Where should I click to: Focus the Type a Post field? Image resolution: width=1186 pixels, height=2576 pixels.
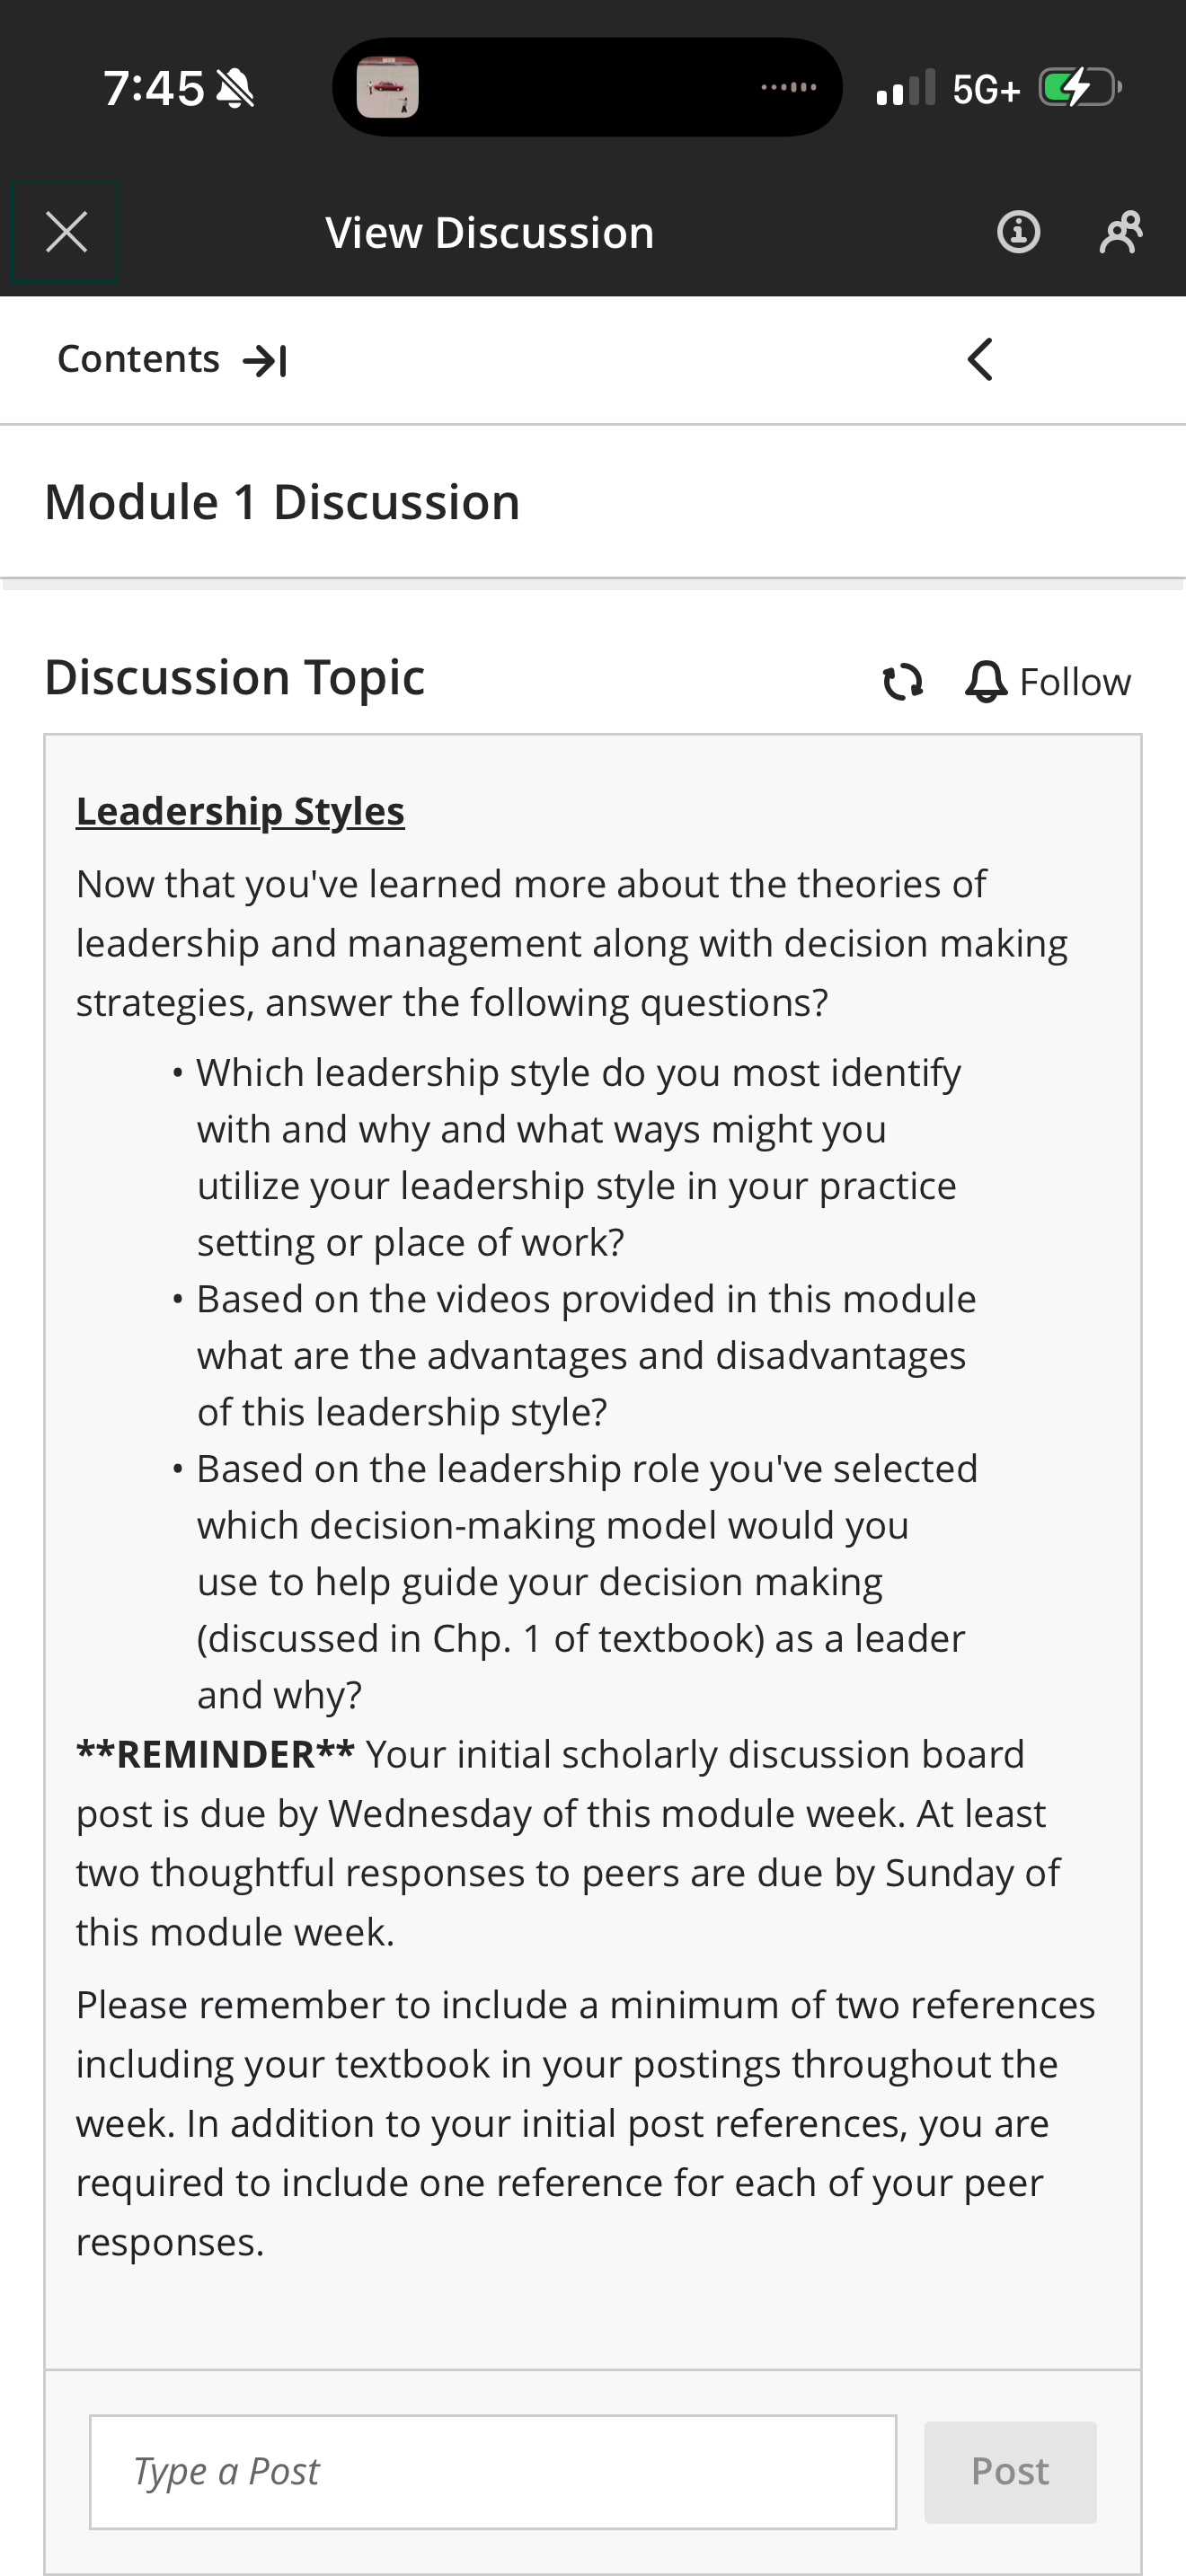pyautogui.click(x=493, y=2472)
